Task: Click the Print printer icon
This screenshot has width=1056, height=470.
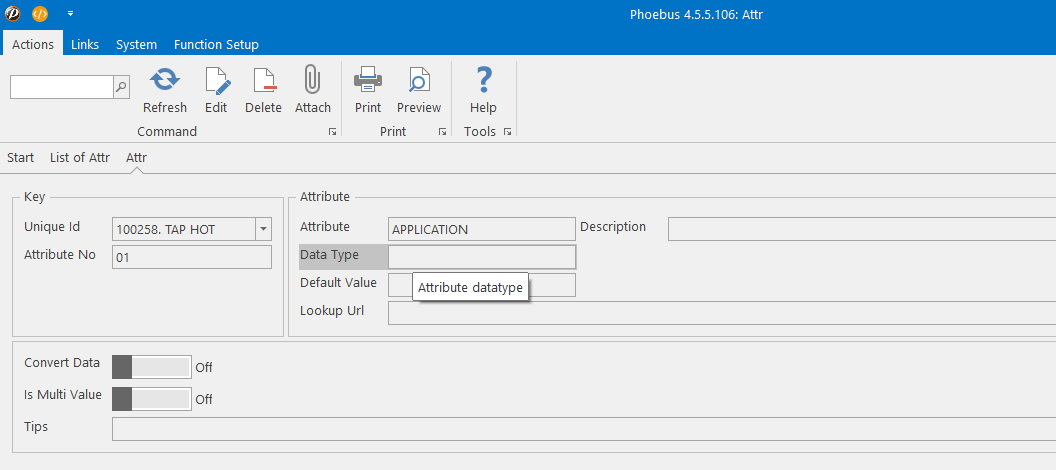Action: (368, 80)
